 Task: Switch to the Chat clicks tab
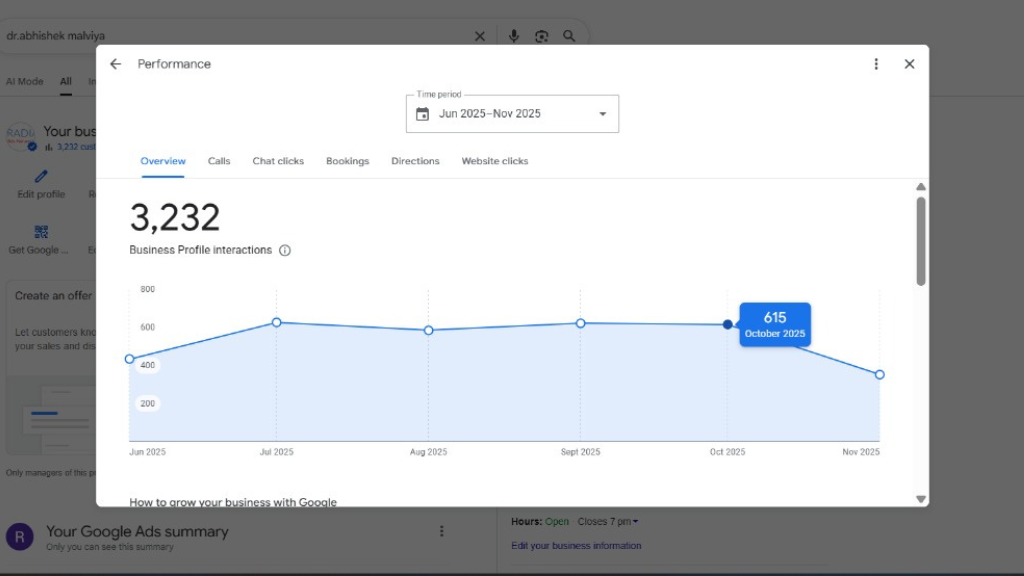click(x=278, y=161)
